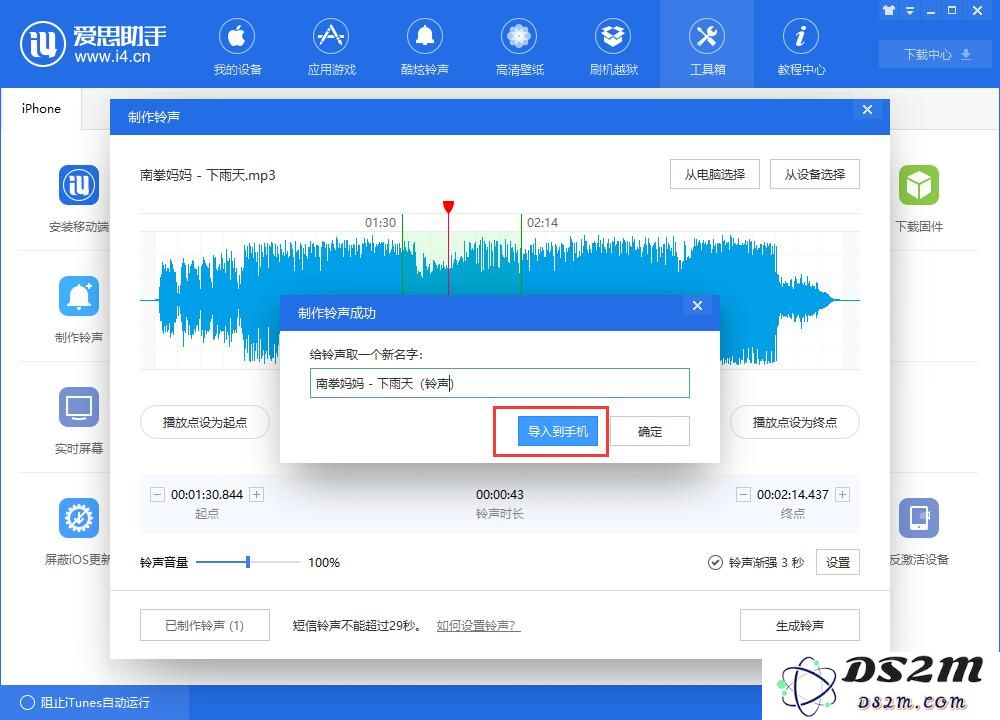Click the 00:02:14.437 end time value

(793, 494)
